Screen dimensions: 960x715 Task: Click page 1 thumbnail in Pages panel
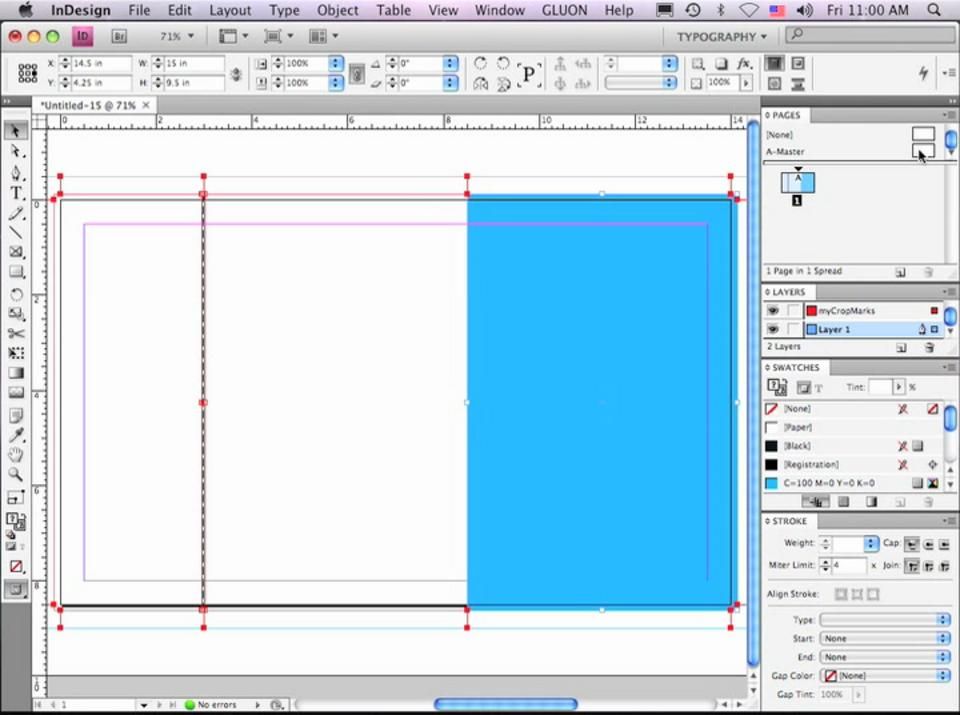coord(797,182)
